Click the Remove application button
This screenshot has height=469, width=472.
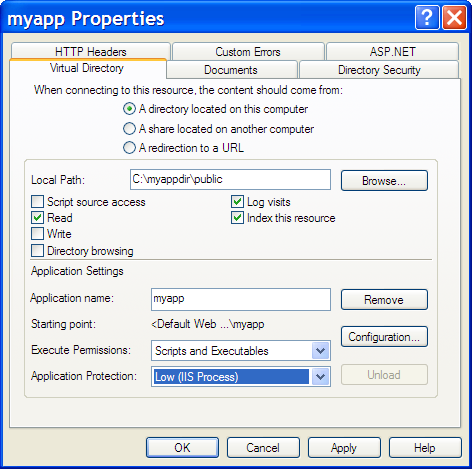384,300
